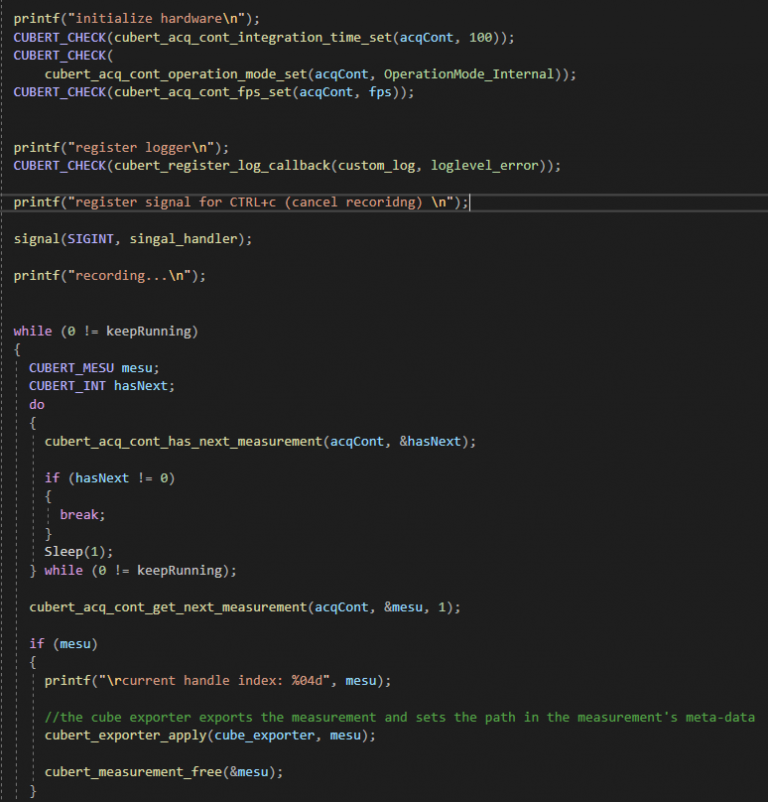Click cubert_acq_cont_fps_set call
768x802 pixels.
(x=203, y=93)
